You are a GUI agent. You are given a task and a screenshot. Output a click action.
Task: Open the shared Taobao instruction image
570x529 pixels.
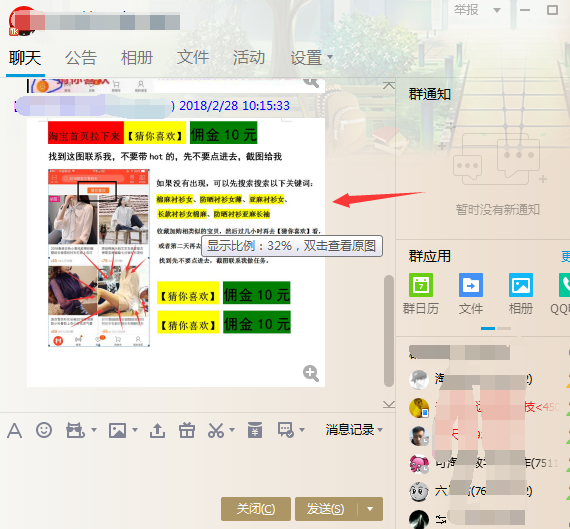pyautogui.click(x=176, y=252)
